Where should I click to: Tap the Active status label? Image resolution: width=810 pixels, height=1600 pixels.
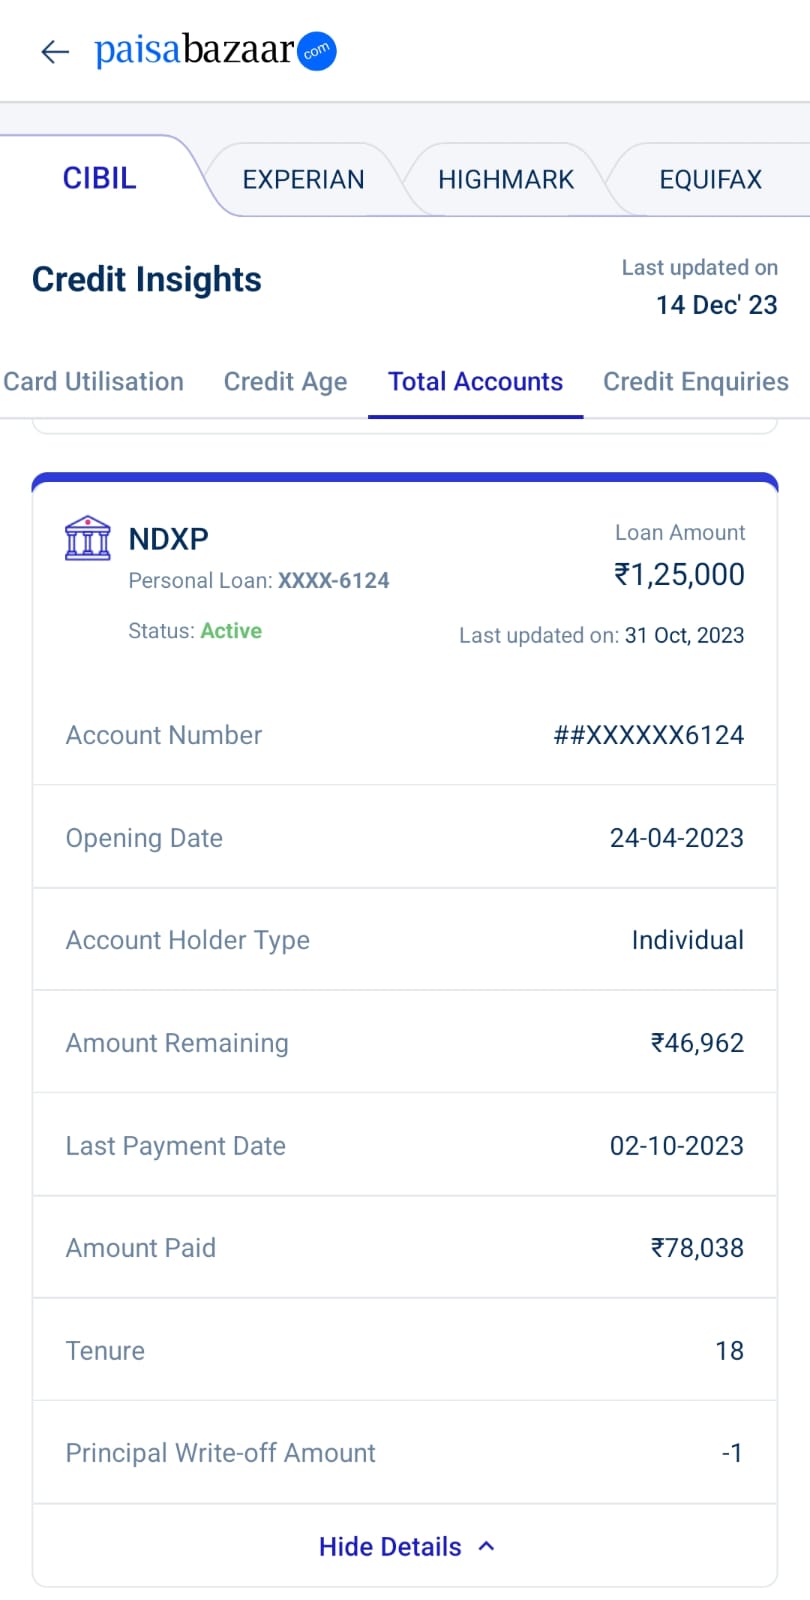pos(231,631)
